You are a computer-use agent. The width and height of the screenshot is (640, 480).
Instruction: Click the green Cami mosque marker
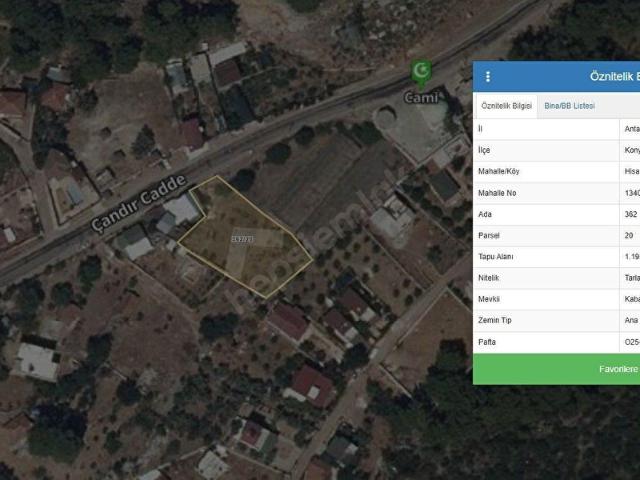420,73
